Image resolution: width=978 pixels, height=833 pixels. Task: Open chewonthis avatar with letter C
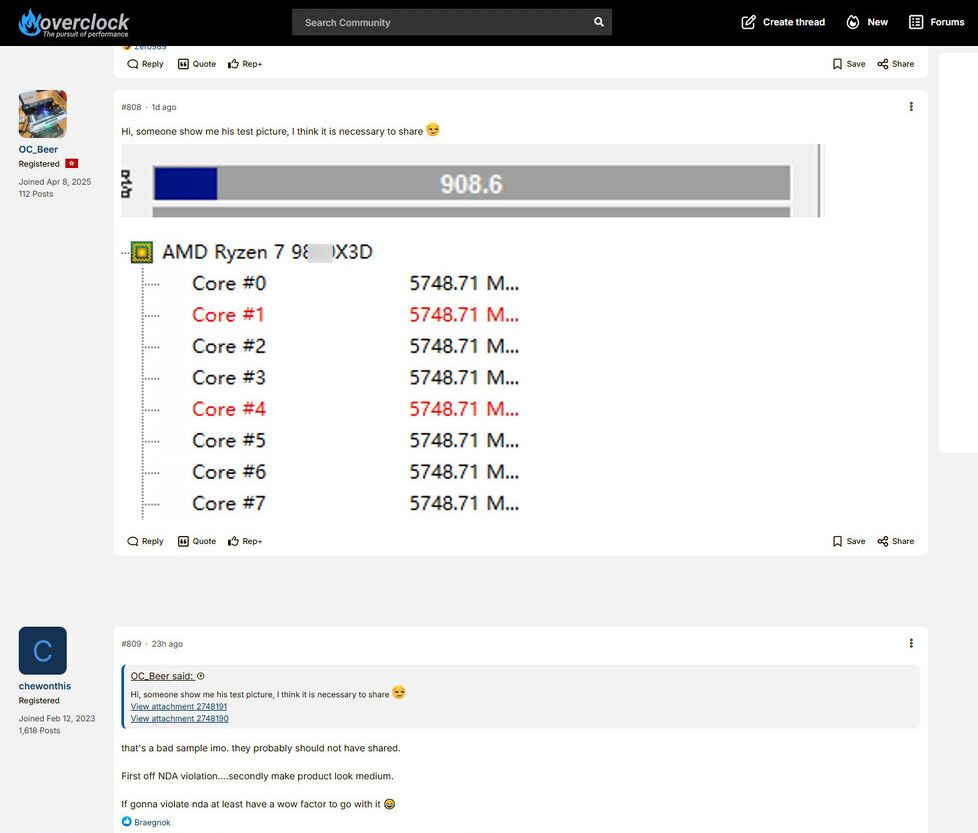tap(43, 651)
